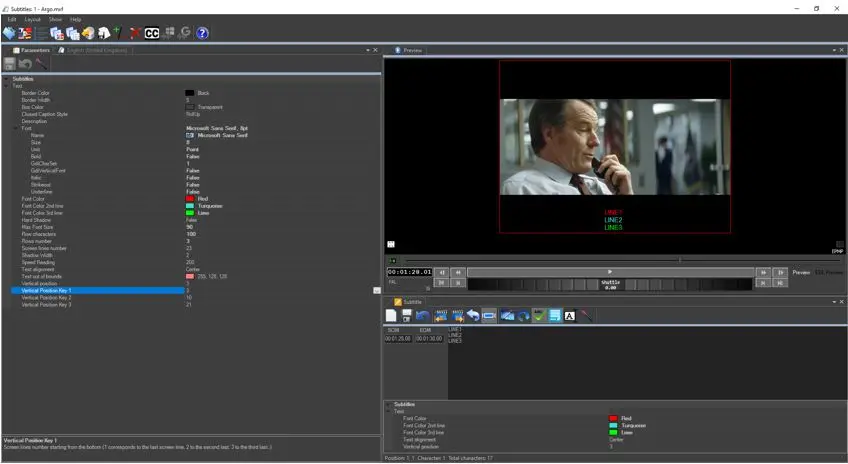Open the Layout menu

[33, 19]
